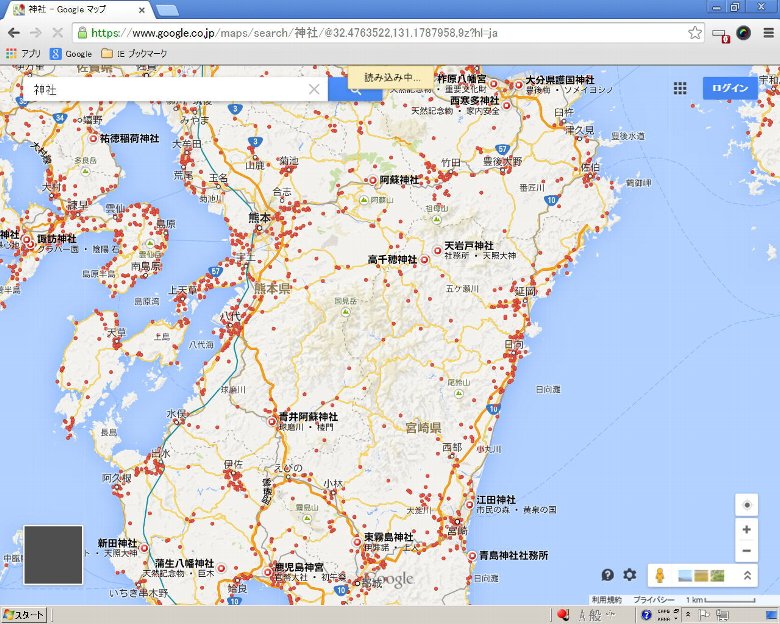
Task: Open the network tray icon
Action: [x=722, y=615]
